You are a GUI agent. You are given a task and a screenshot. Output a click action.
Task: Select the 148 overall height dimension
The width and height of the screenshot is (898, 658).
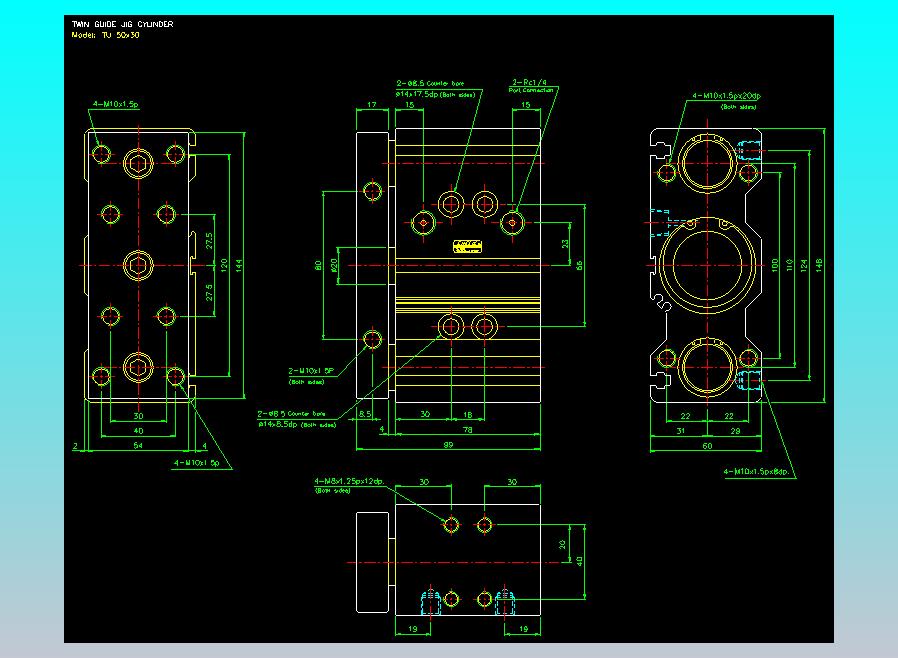(819, 264)
